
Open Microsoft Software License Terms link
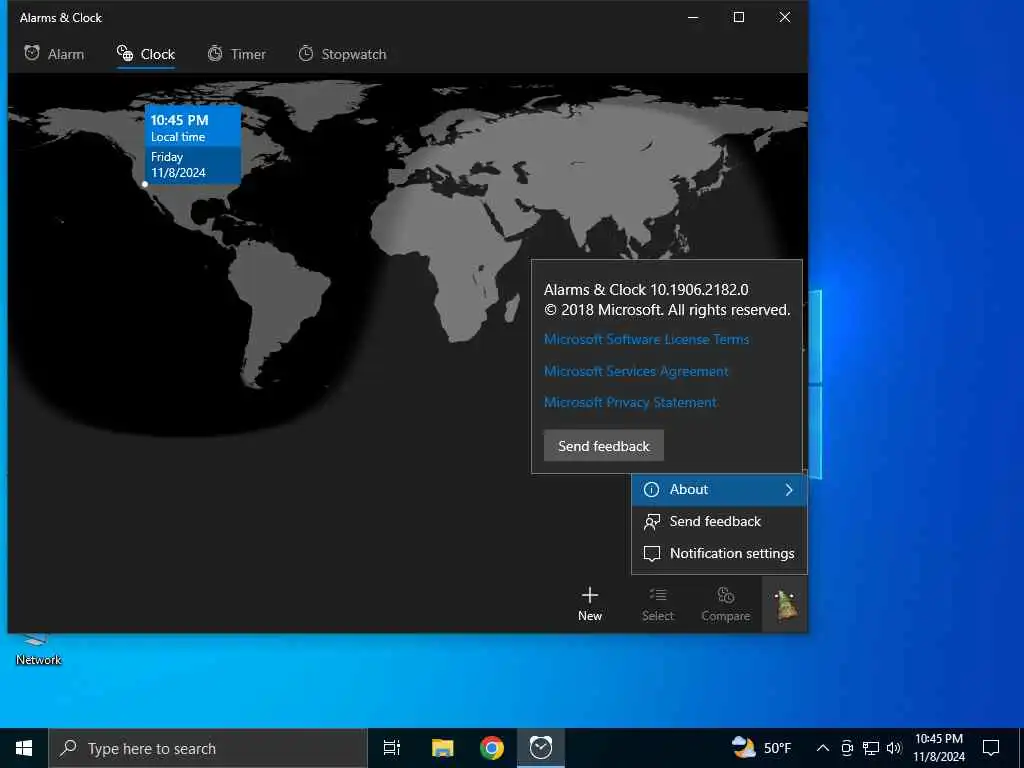(x=647, y=339)
